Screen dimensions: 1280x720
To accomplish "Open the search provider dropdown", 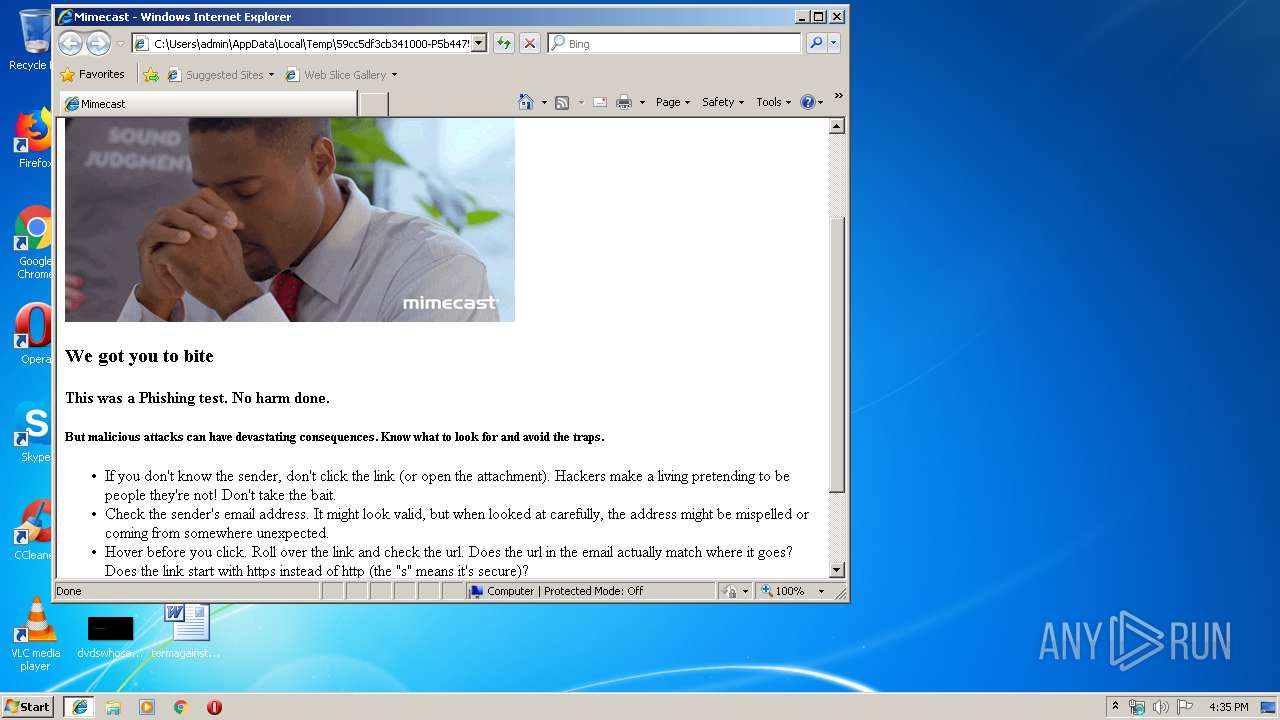I will pyautogui.click(x=834, y=43).
